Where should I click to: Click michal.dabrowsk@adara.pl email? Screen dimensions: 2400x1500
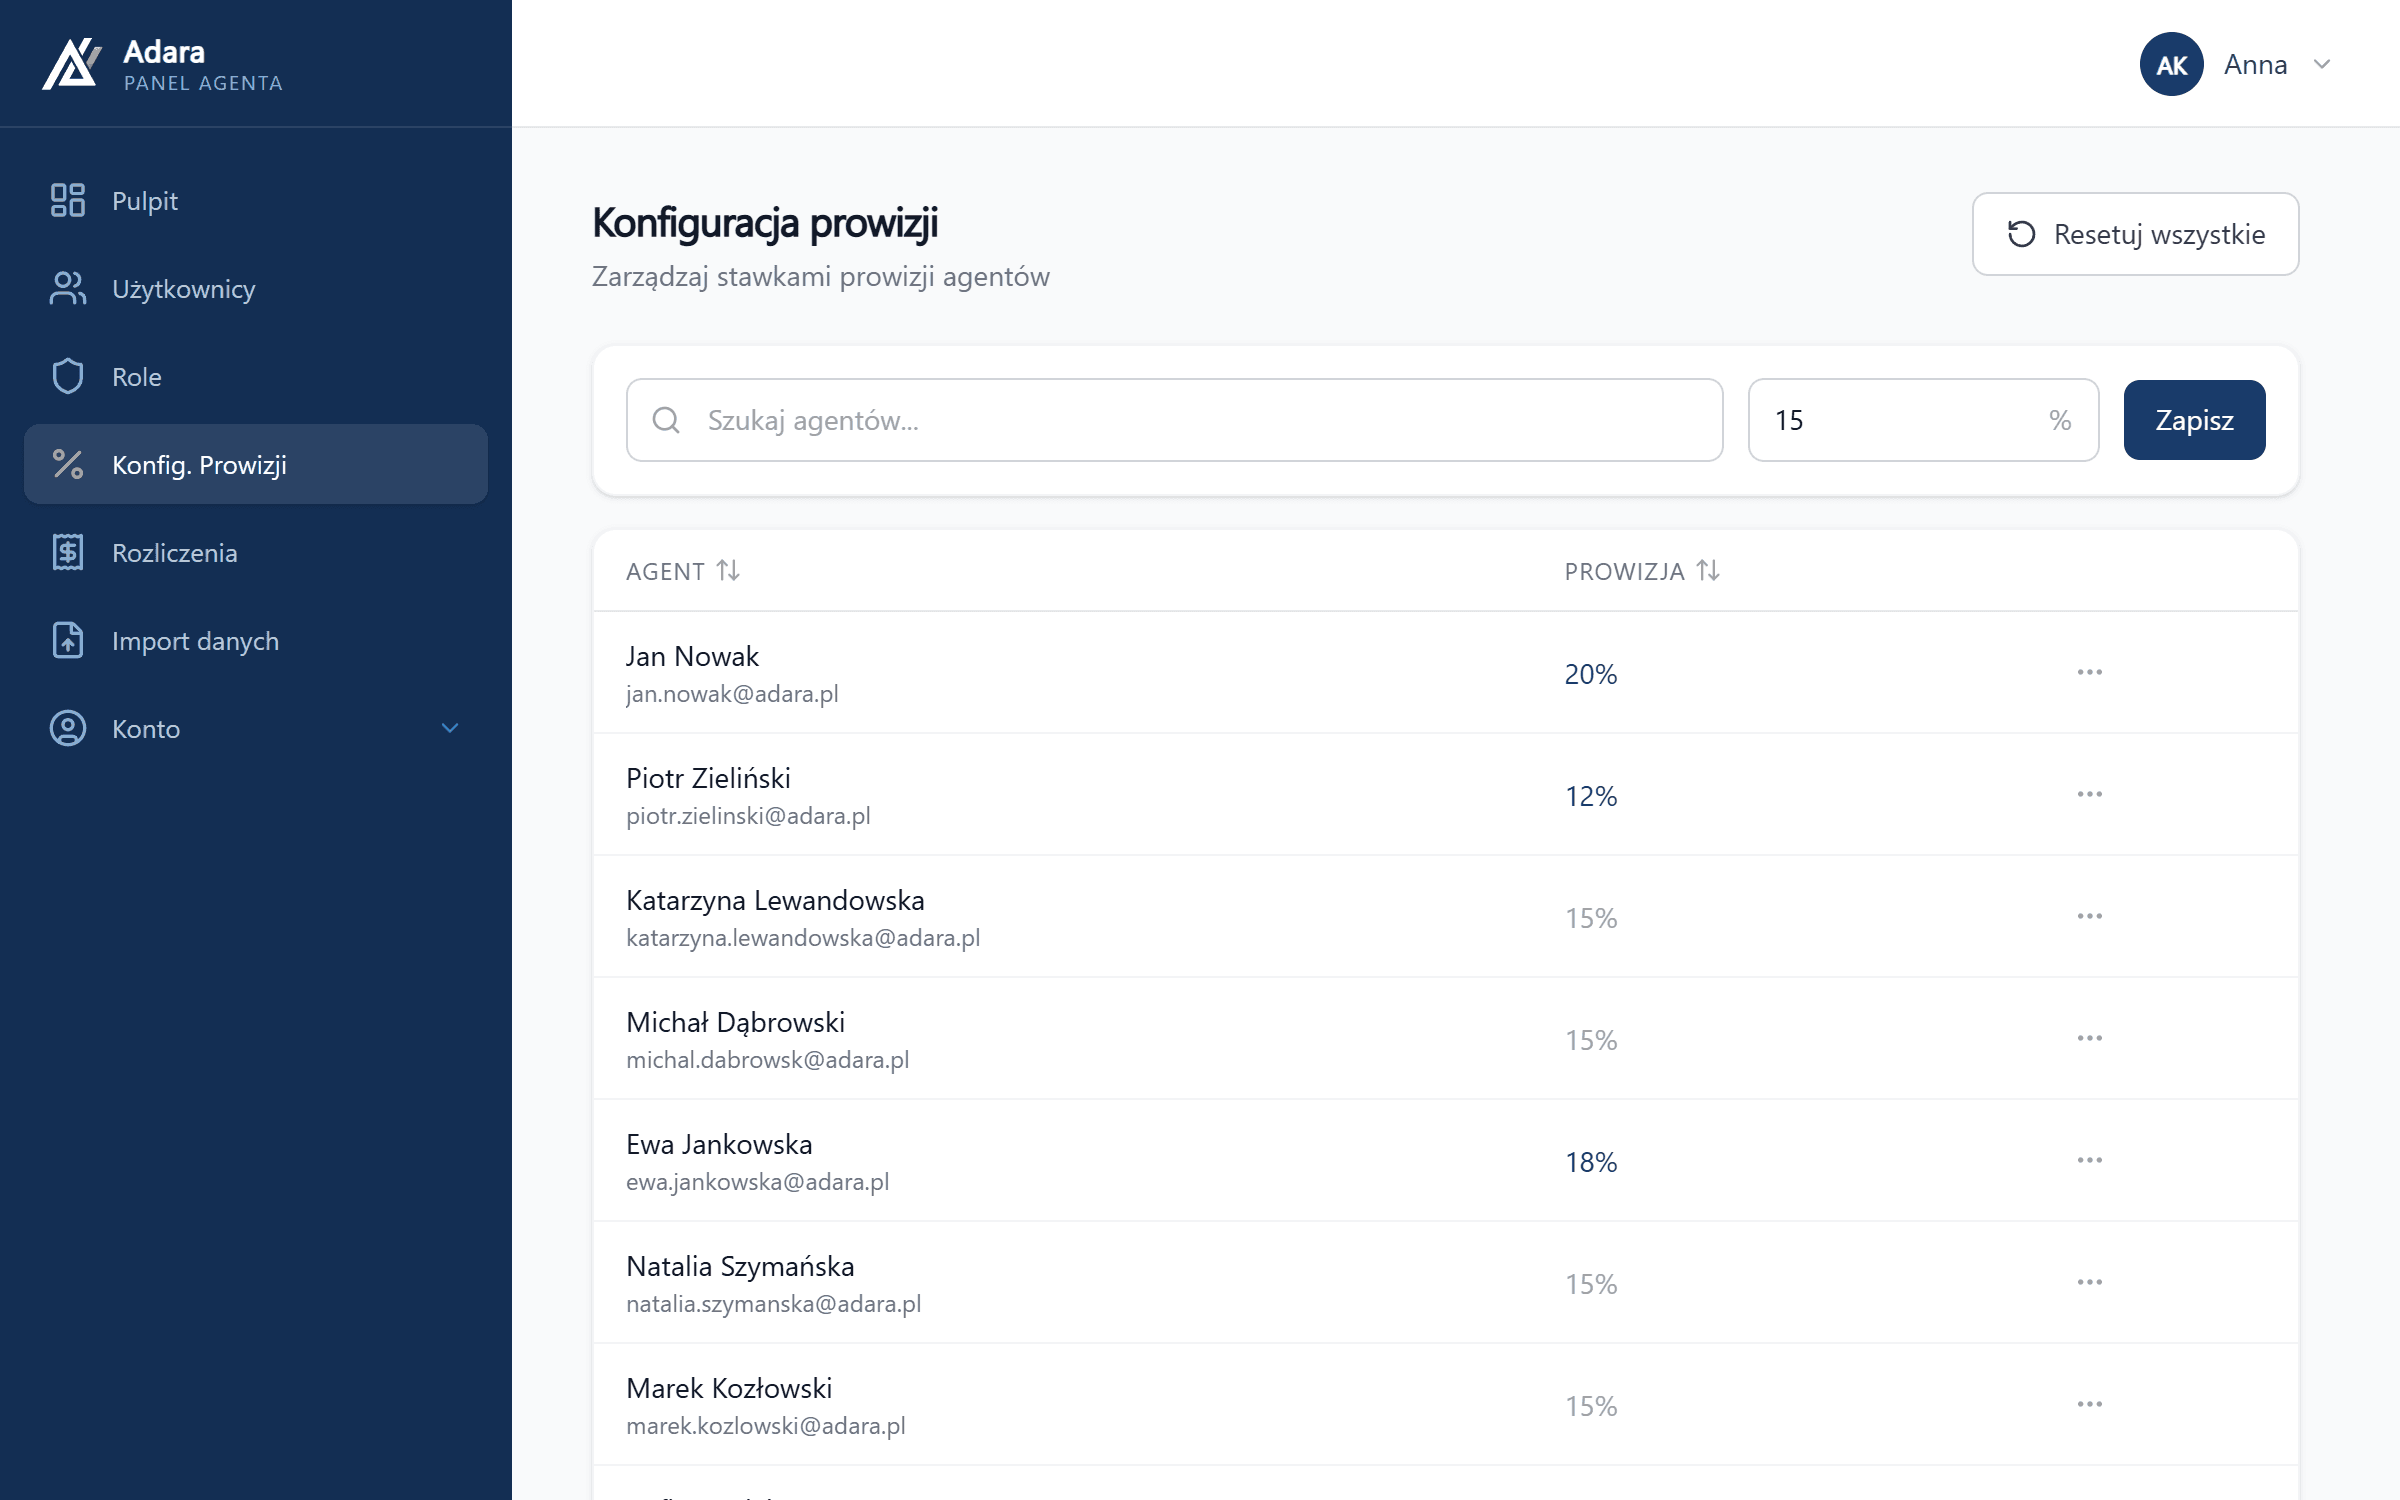coord(768,1060)
